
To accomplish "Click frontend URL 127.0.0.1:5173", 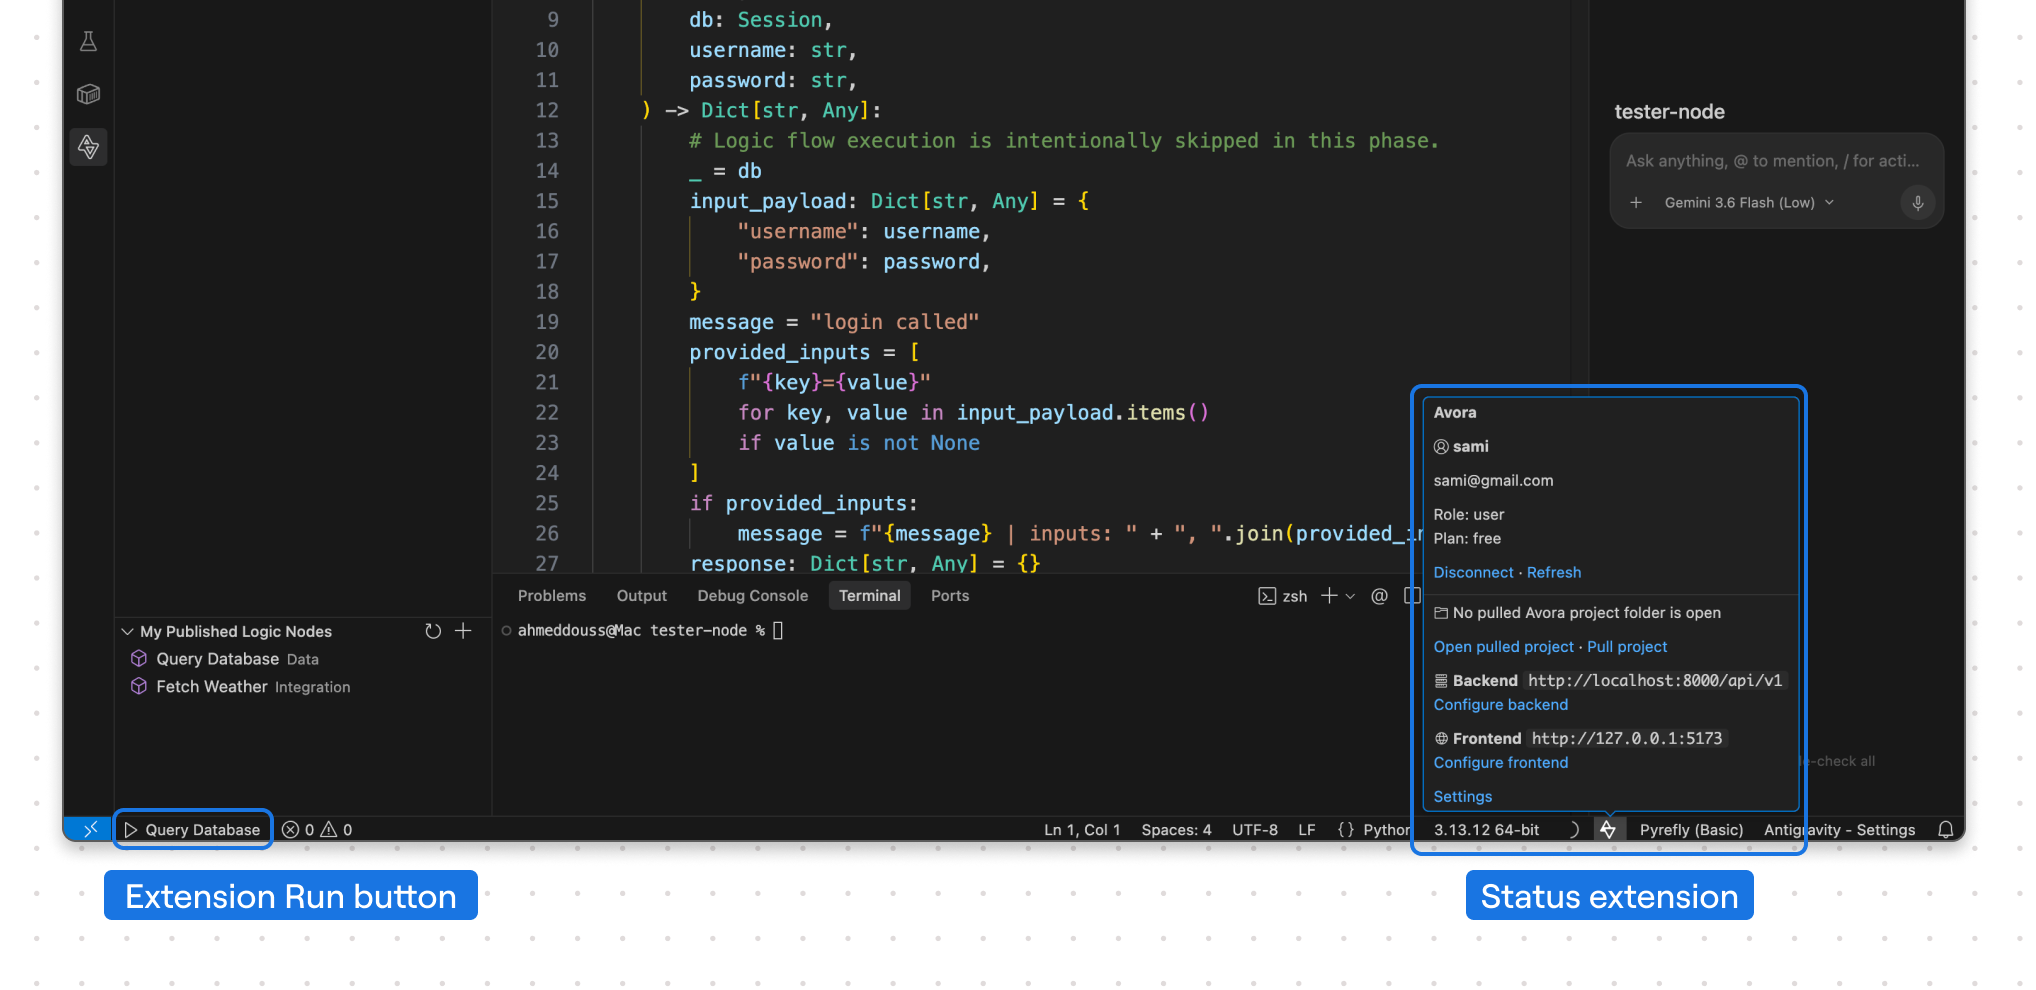I will click(1627, 739).
